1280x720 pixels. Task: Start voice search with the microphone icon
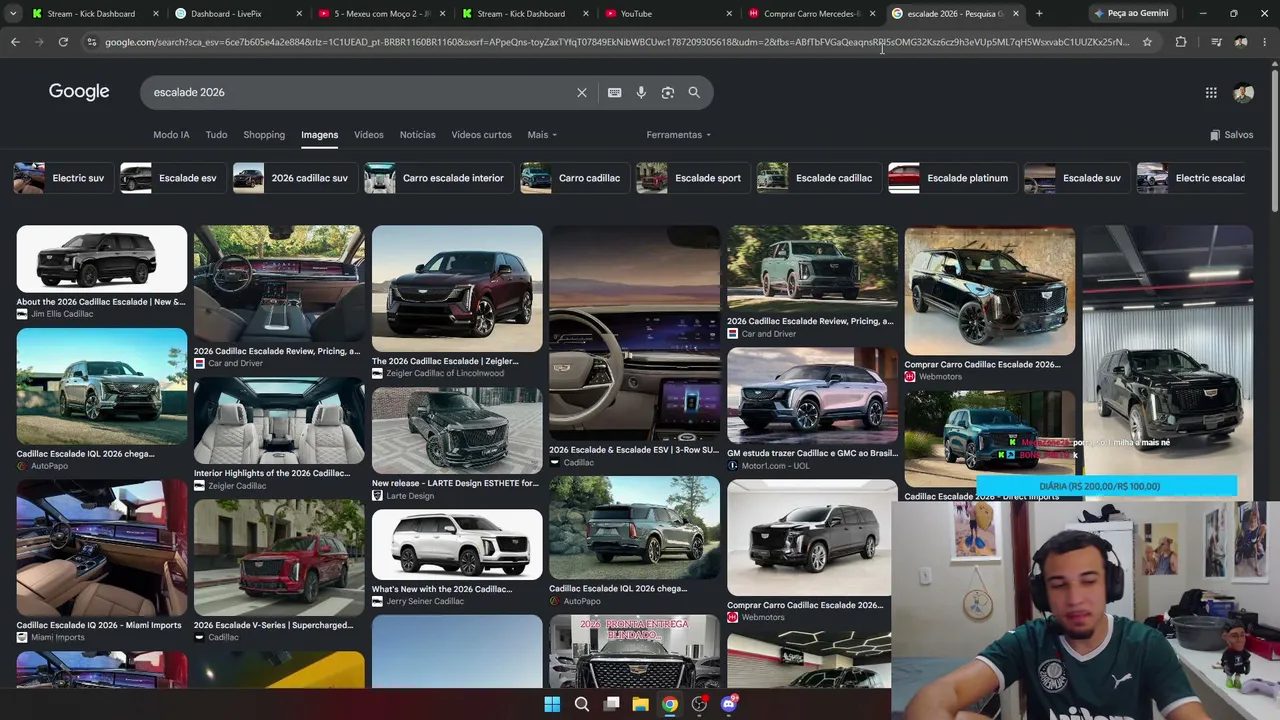click(x=641, y=92)
